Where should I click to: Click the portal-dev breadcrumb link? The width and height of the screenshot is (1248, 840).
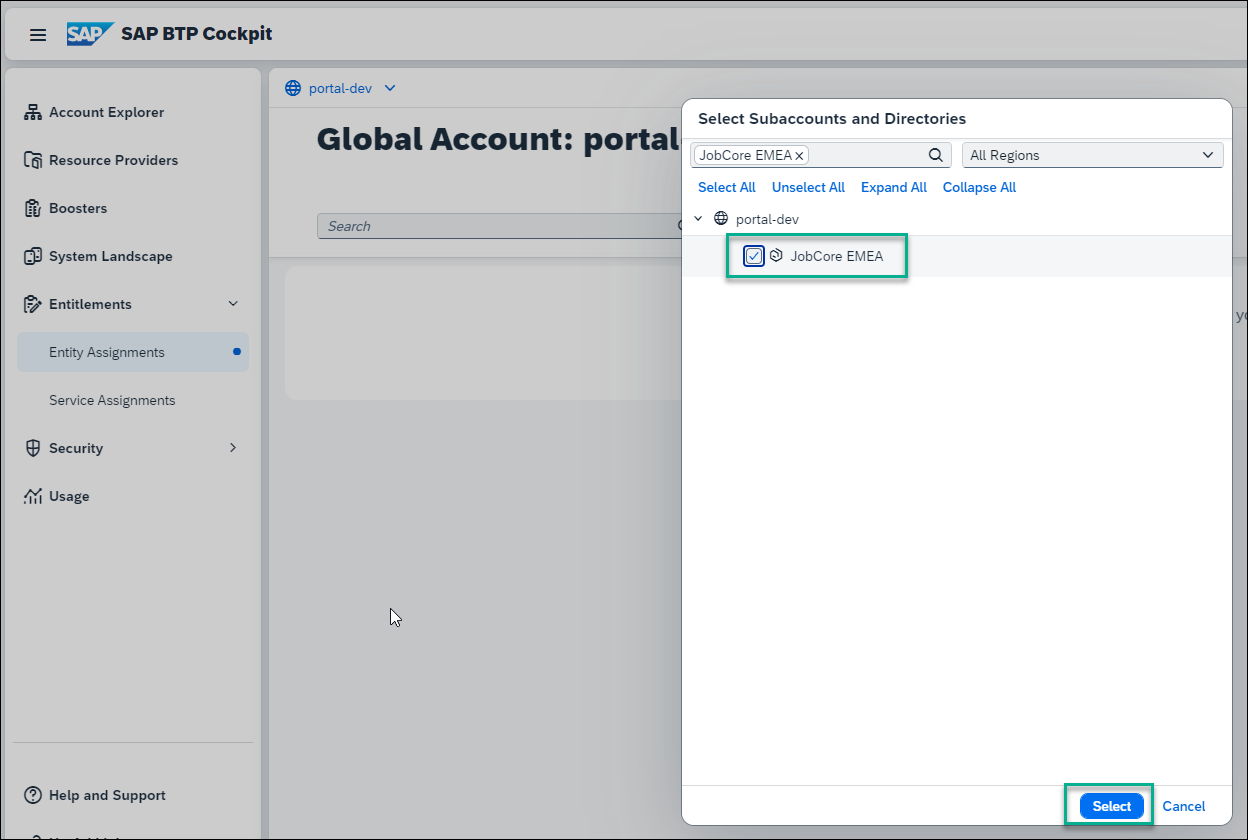click(340, 88)
